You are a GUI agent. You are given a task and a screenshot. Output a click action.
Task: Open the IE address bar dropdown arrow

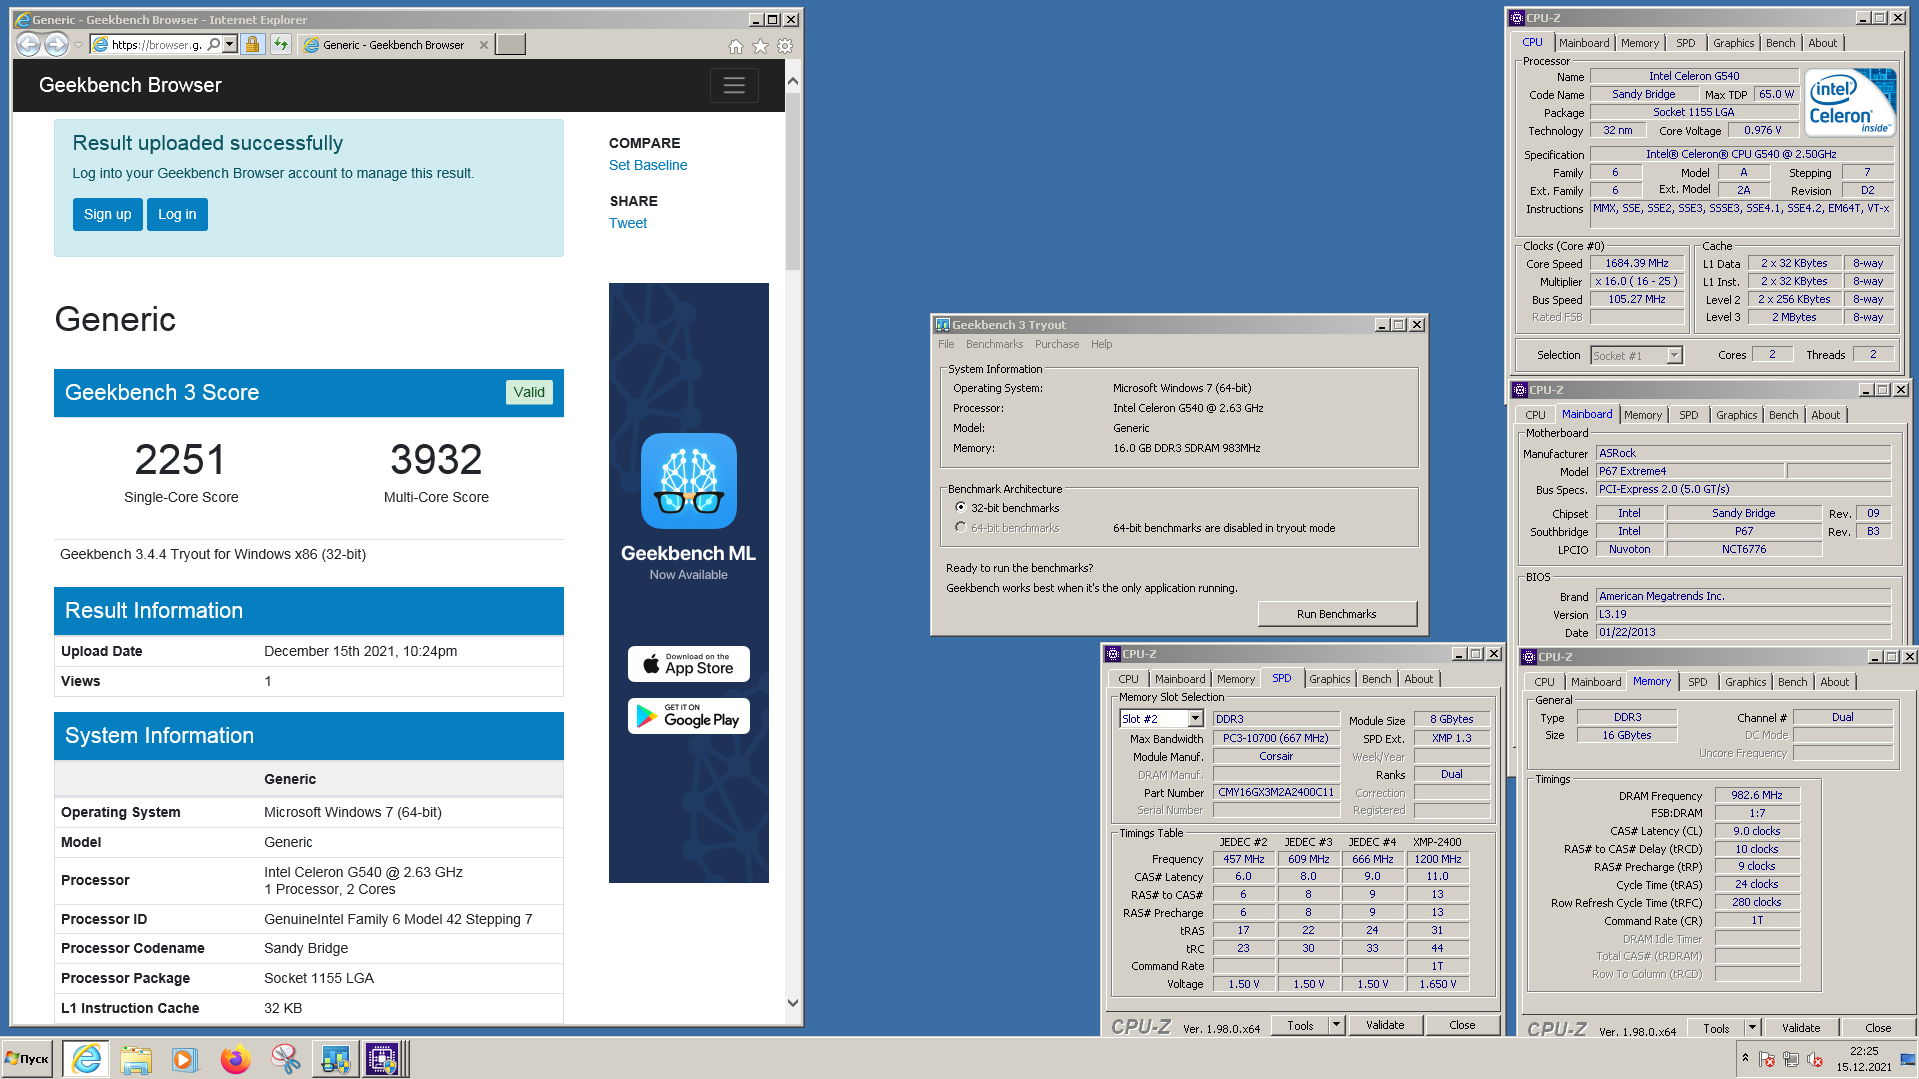230,44
